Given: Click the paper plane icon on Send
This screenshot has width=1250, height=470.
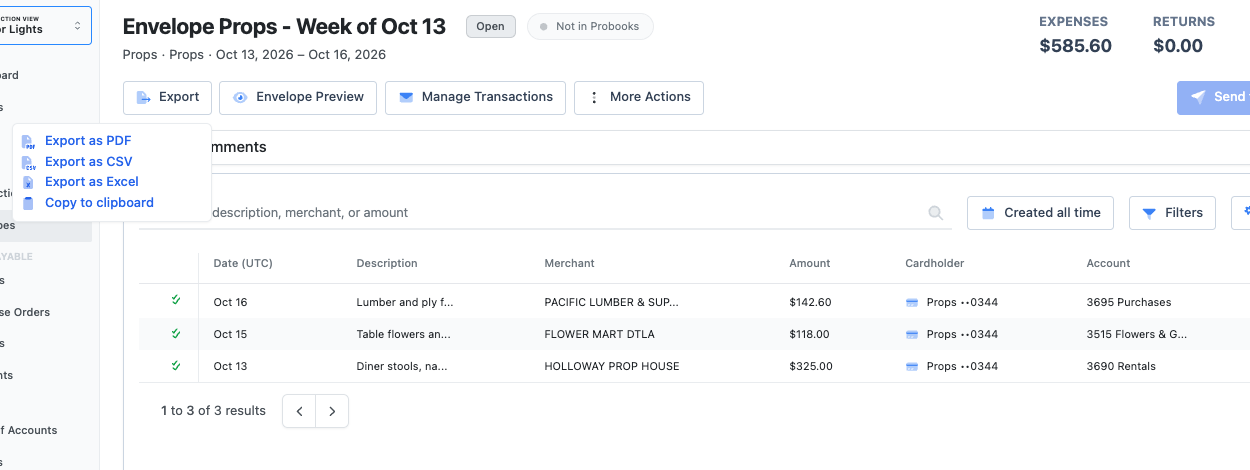Looking at the screenshot, I should coord(1197,97).
